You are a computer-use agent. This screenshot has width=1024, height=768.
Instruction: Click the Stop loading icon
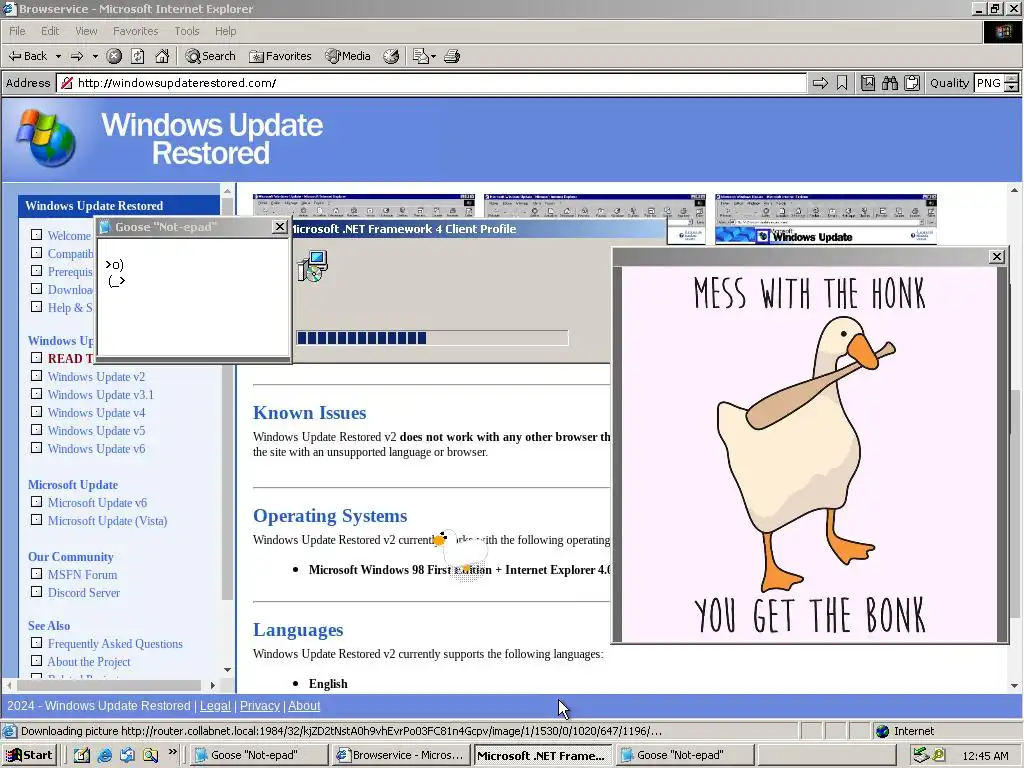pyautogui.click(x=114, y=56)
